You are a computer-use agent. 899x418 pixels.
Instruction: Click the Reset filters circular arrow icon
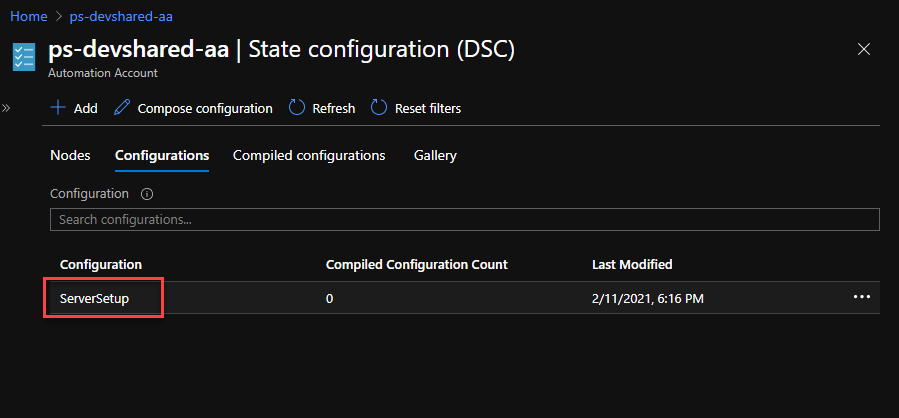tap(379, 108)
